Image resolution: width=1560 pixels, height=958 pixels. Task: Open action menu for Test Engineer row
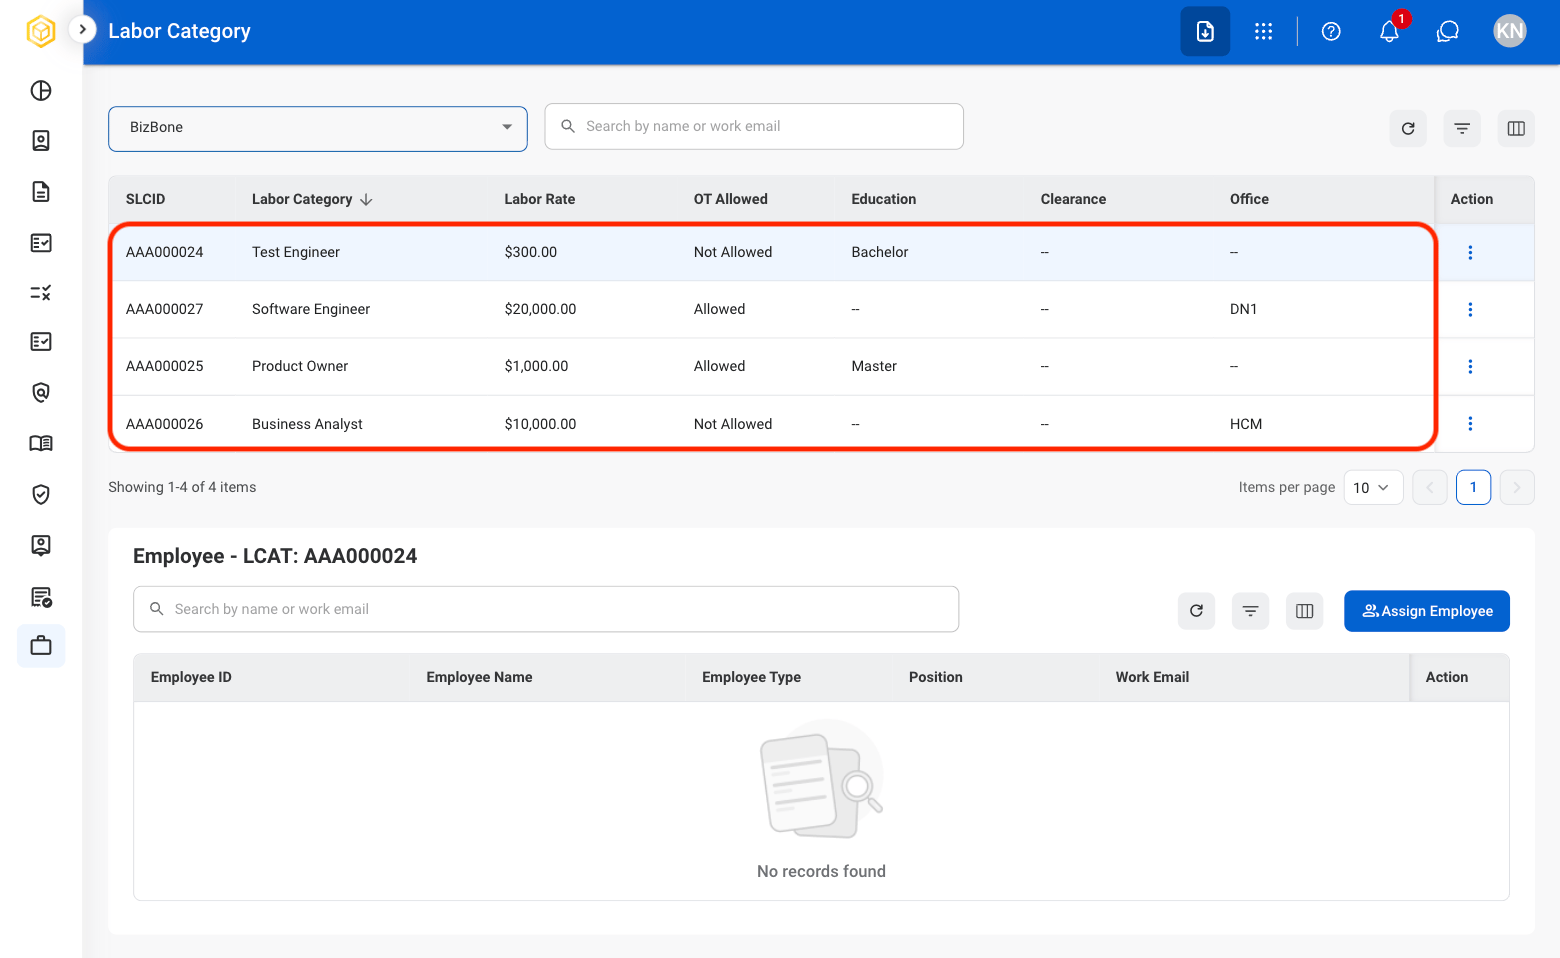coord(1470,252)
